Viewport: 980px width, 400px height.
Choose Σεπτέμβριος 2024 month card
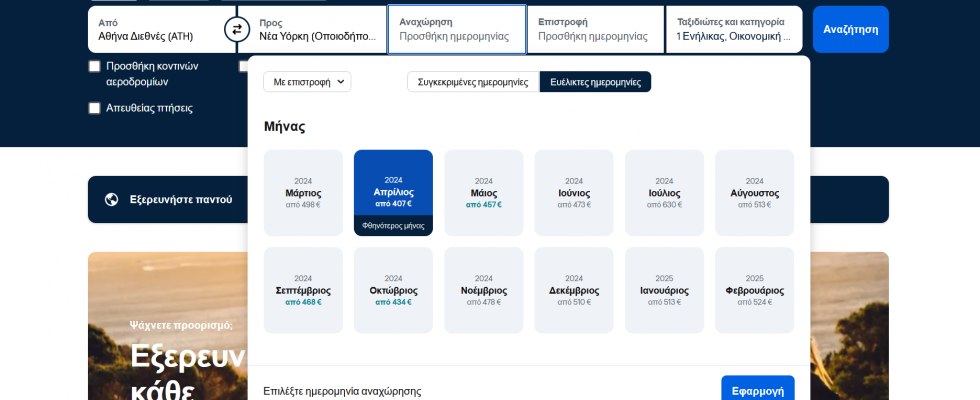tap(303, 291)
